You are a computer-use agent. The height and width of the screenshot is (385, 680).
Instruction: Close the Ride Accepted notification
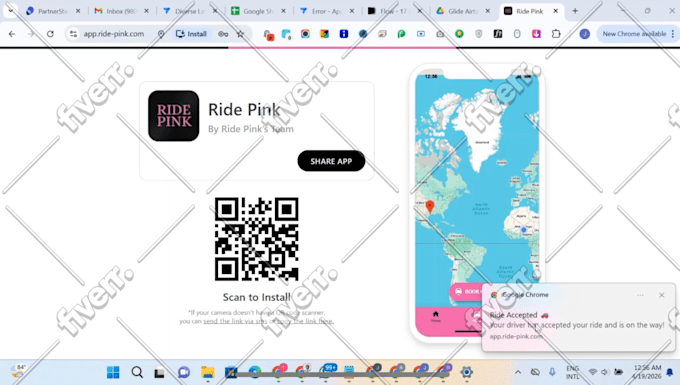(x=661, y=295)
